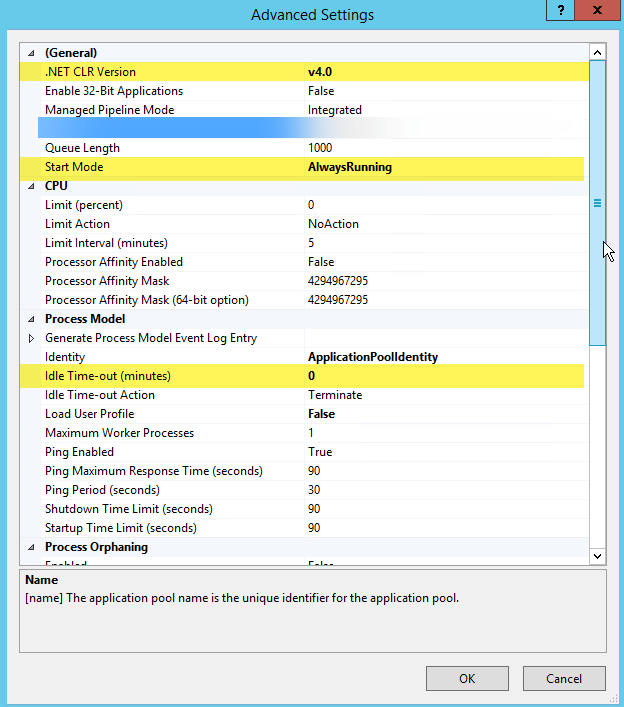Select the Identity property
Viewport: 624px width, 707px height.
point(65,357)
